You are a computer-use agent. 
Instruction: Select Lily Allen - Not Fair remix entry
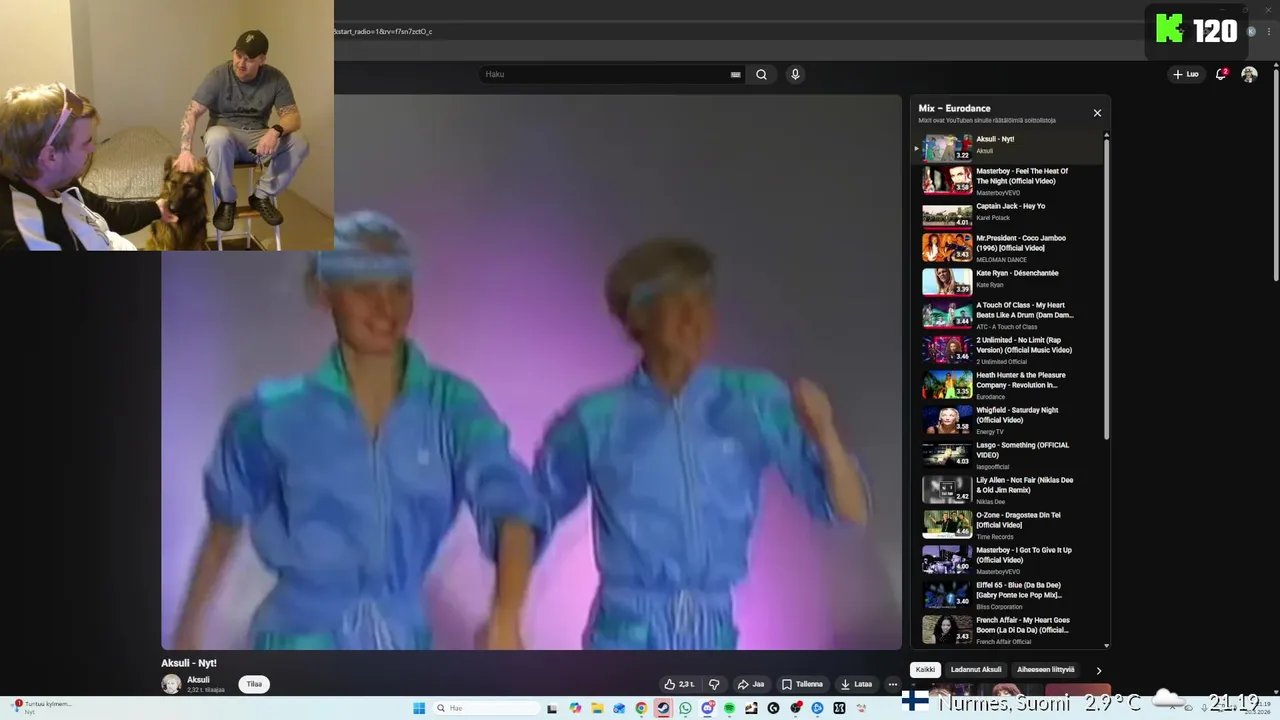[1007, 490]
